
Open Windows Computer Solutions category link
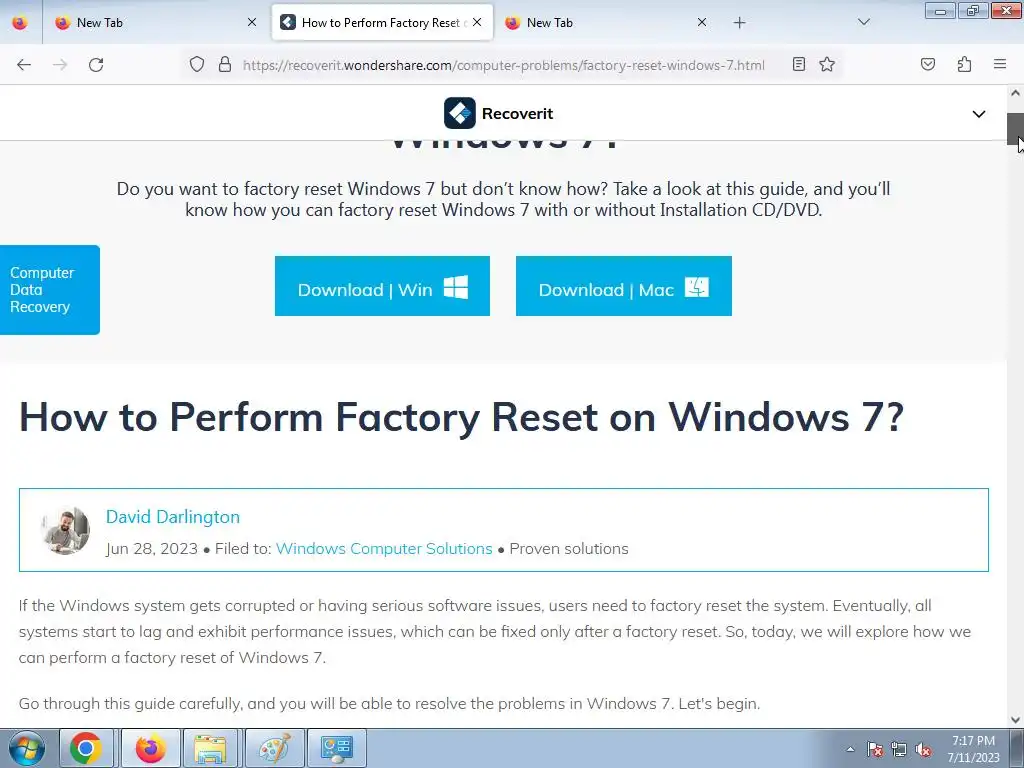(384, 549)
